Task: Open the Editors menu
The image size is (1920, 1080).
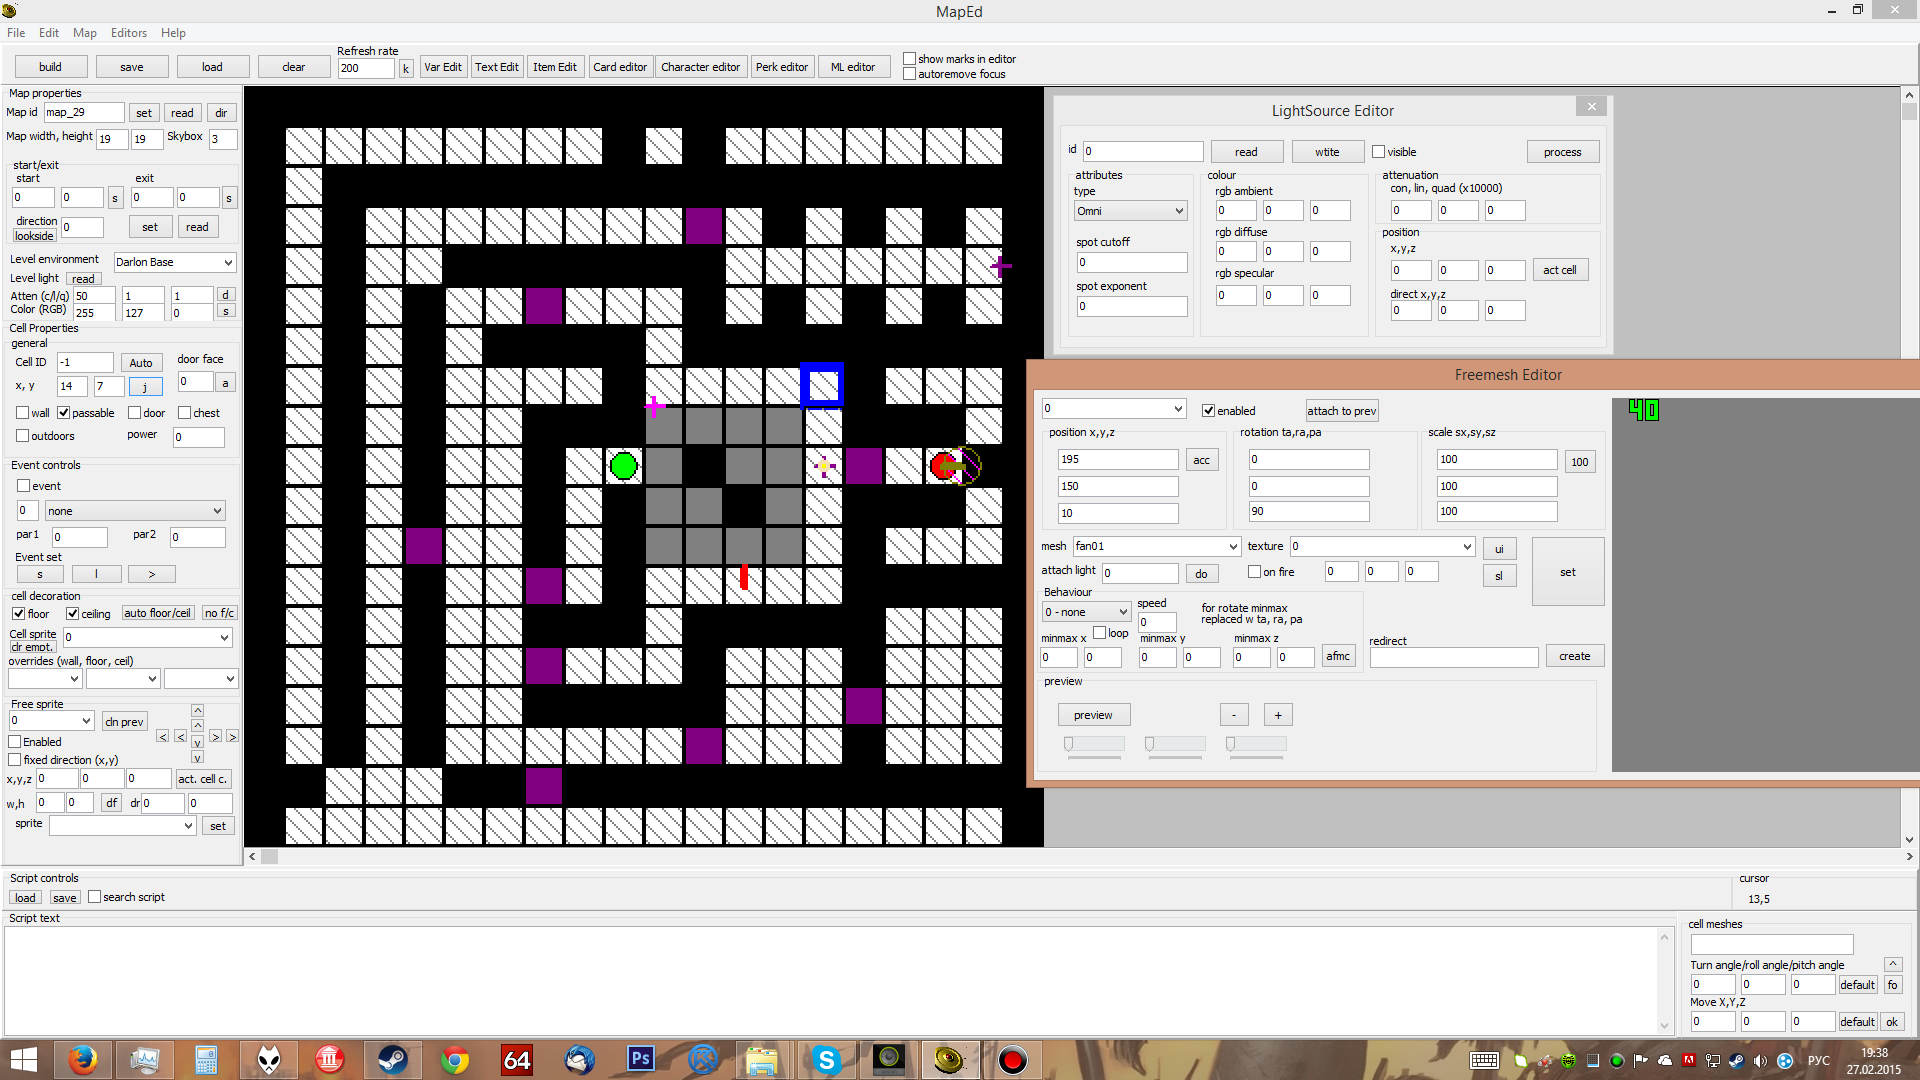Action: (x=128, y=33)
